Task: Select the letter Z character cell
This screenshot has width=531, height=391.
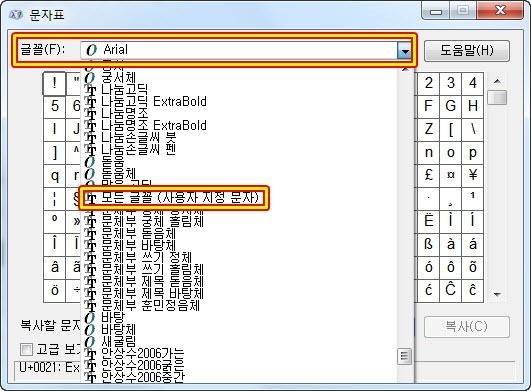Action: click(x=428, y=130)
